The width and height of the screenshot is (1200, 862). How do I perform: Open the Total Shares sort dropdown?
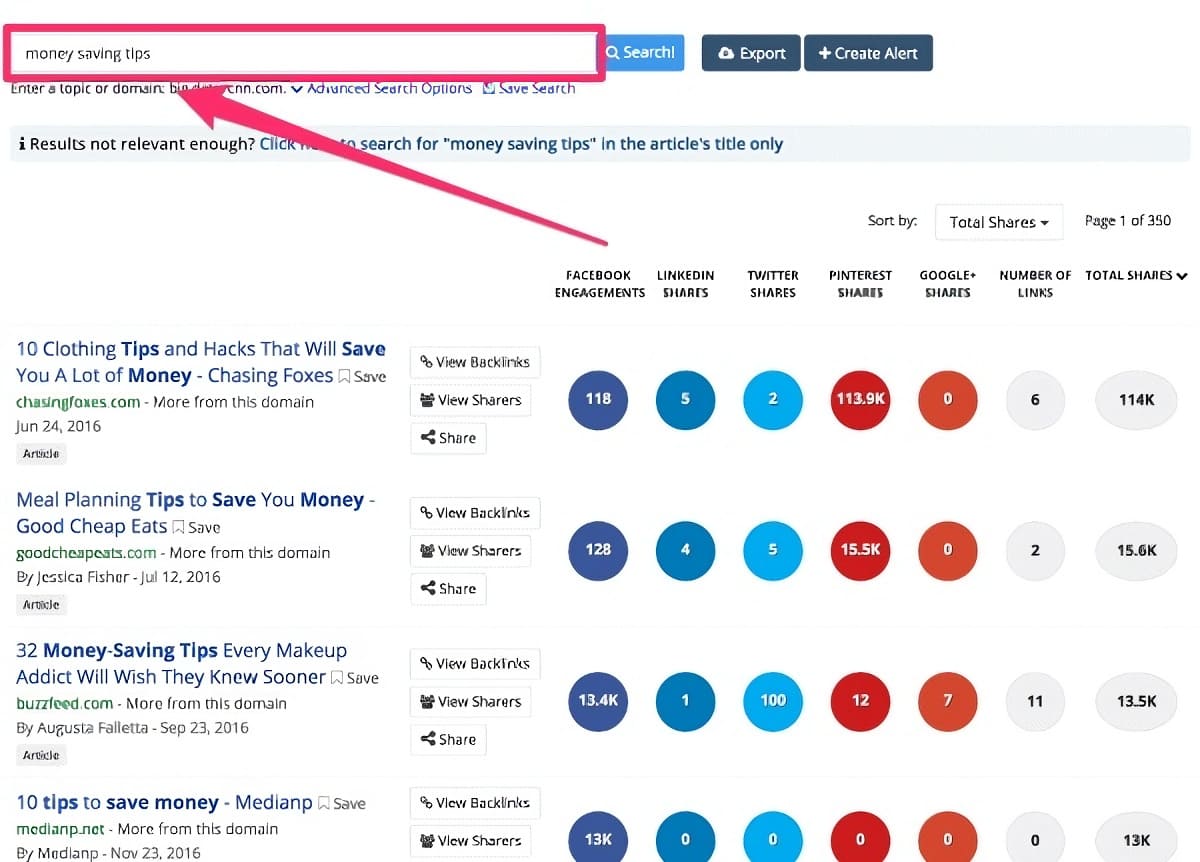[x=997, y=221]
